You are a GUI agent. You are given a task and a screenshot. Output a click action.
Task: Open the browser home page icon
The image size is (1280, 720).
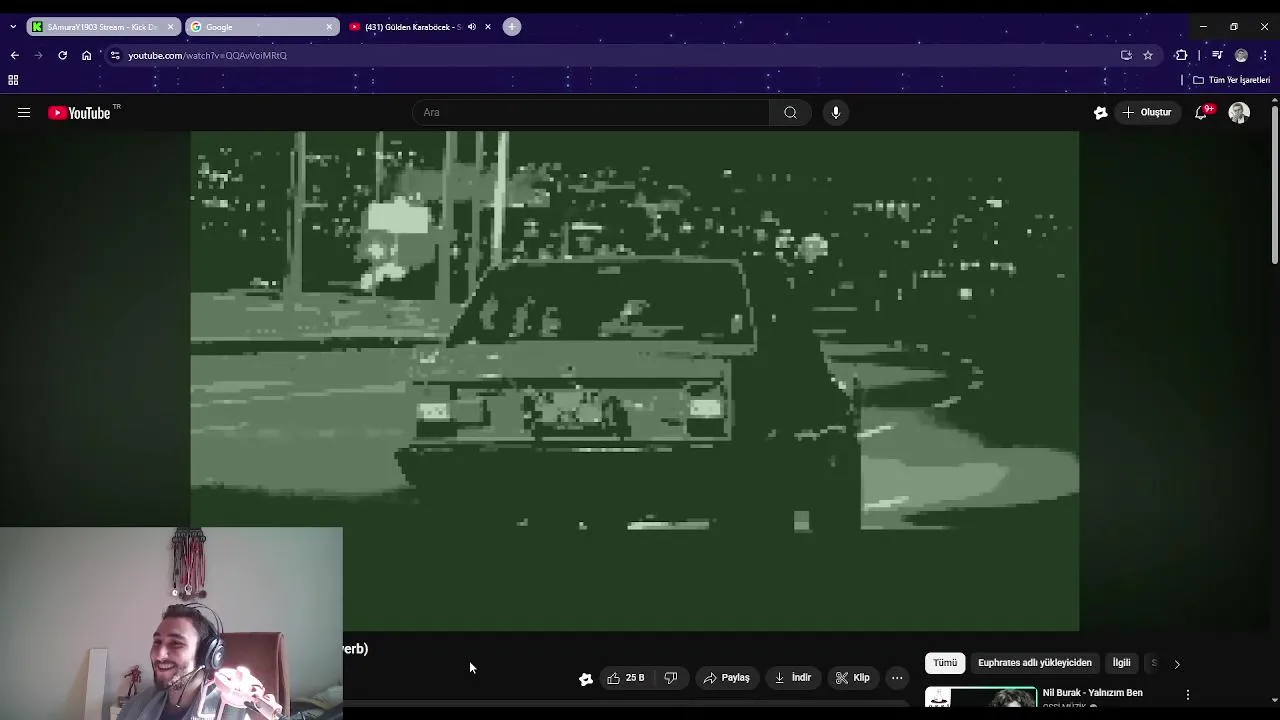point(86,55)
